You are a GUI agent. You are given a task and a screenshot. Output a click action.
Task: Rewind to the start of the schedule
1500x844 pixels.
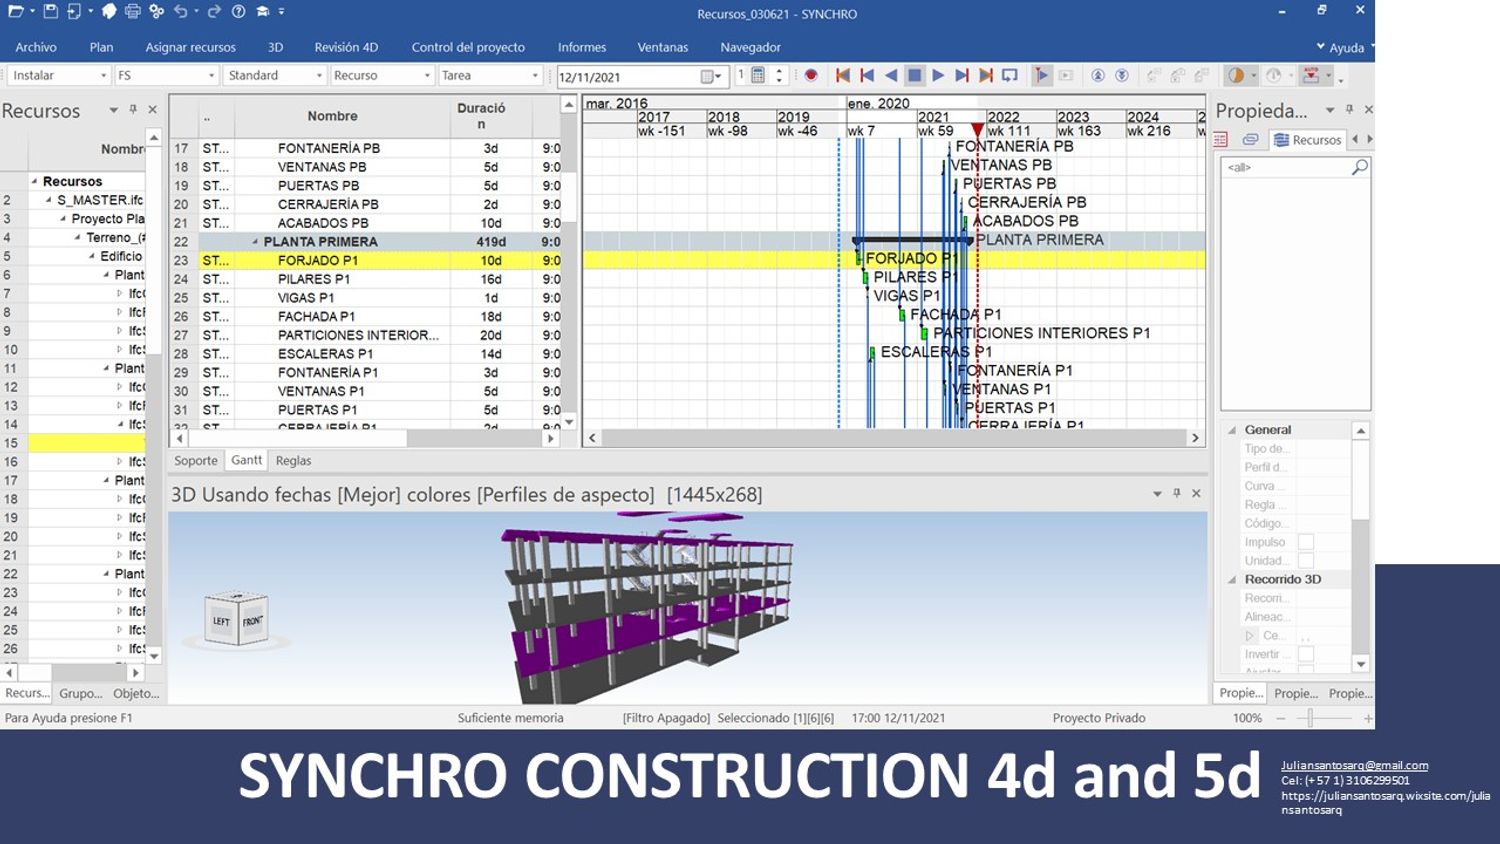click(843, 76)
